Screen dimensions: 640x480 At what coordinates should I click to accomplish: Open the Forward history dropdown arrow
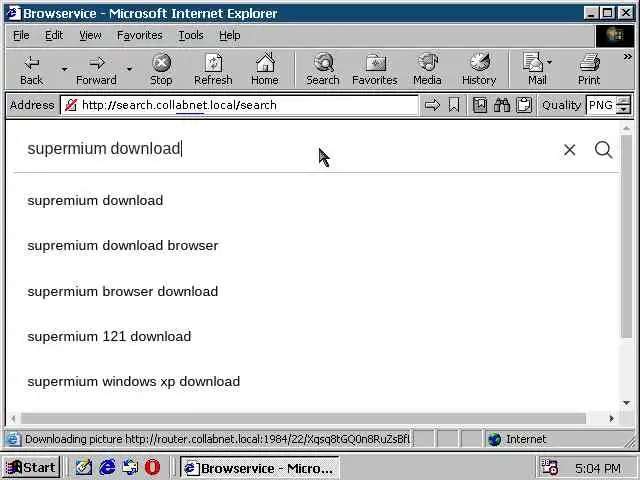coord(129,70)
